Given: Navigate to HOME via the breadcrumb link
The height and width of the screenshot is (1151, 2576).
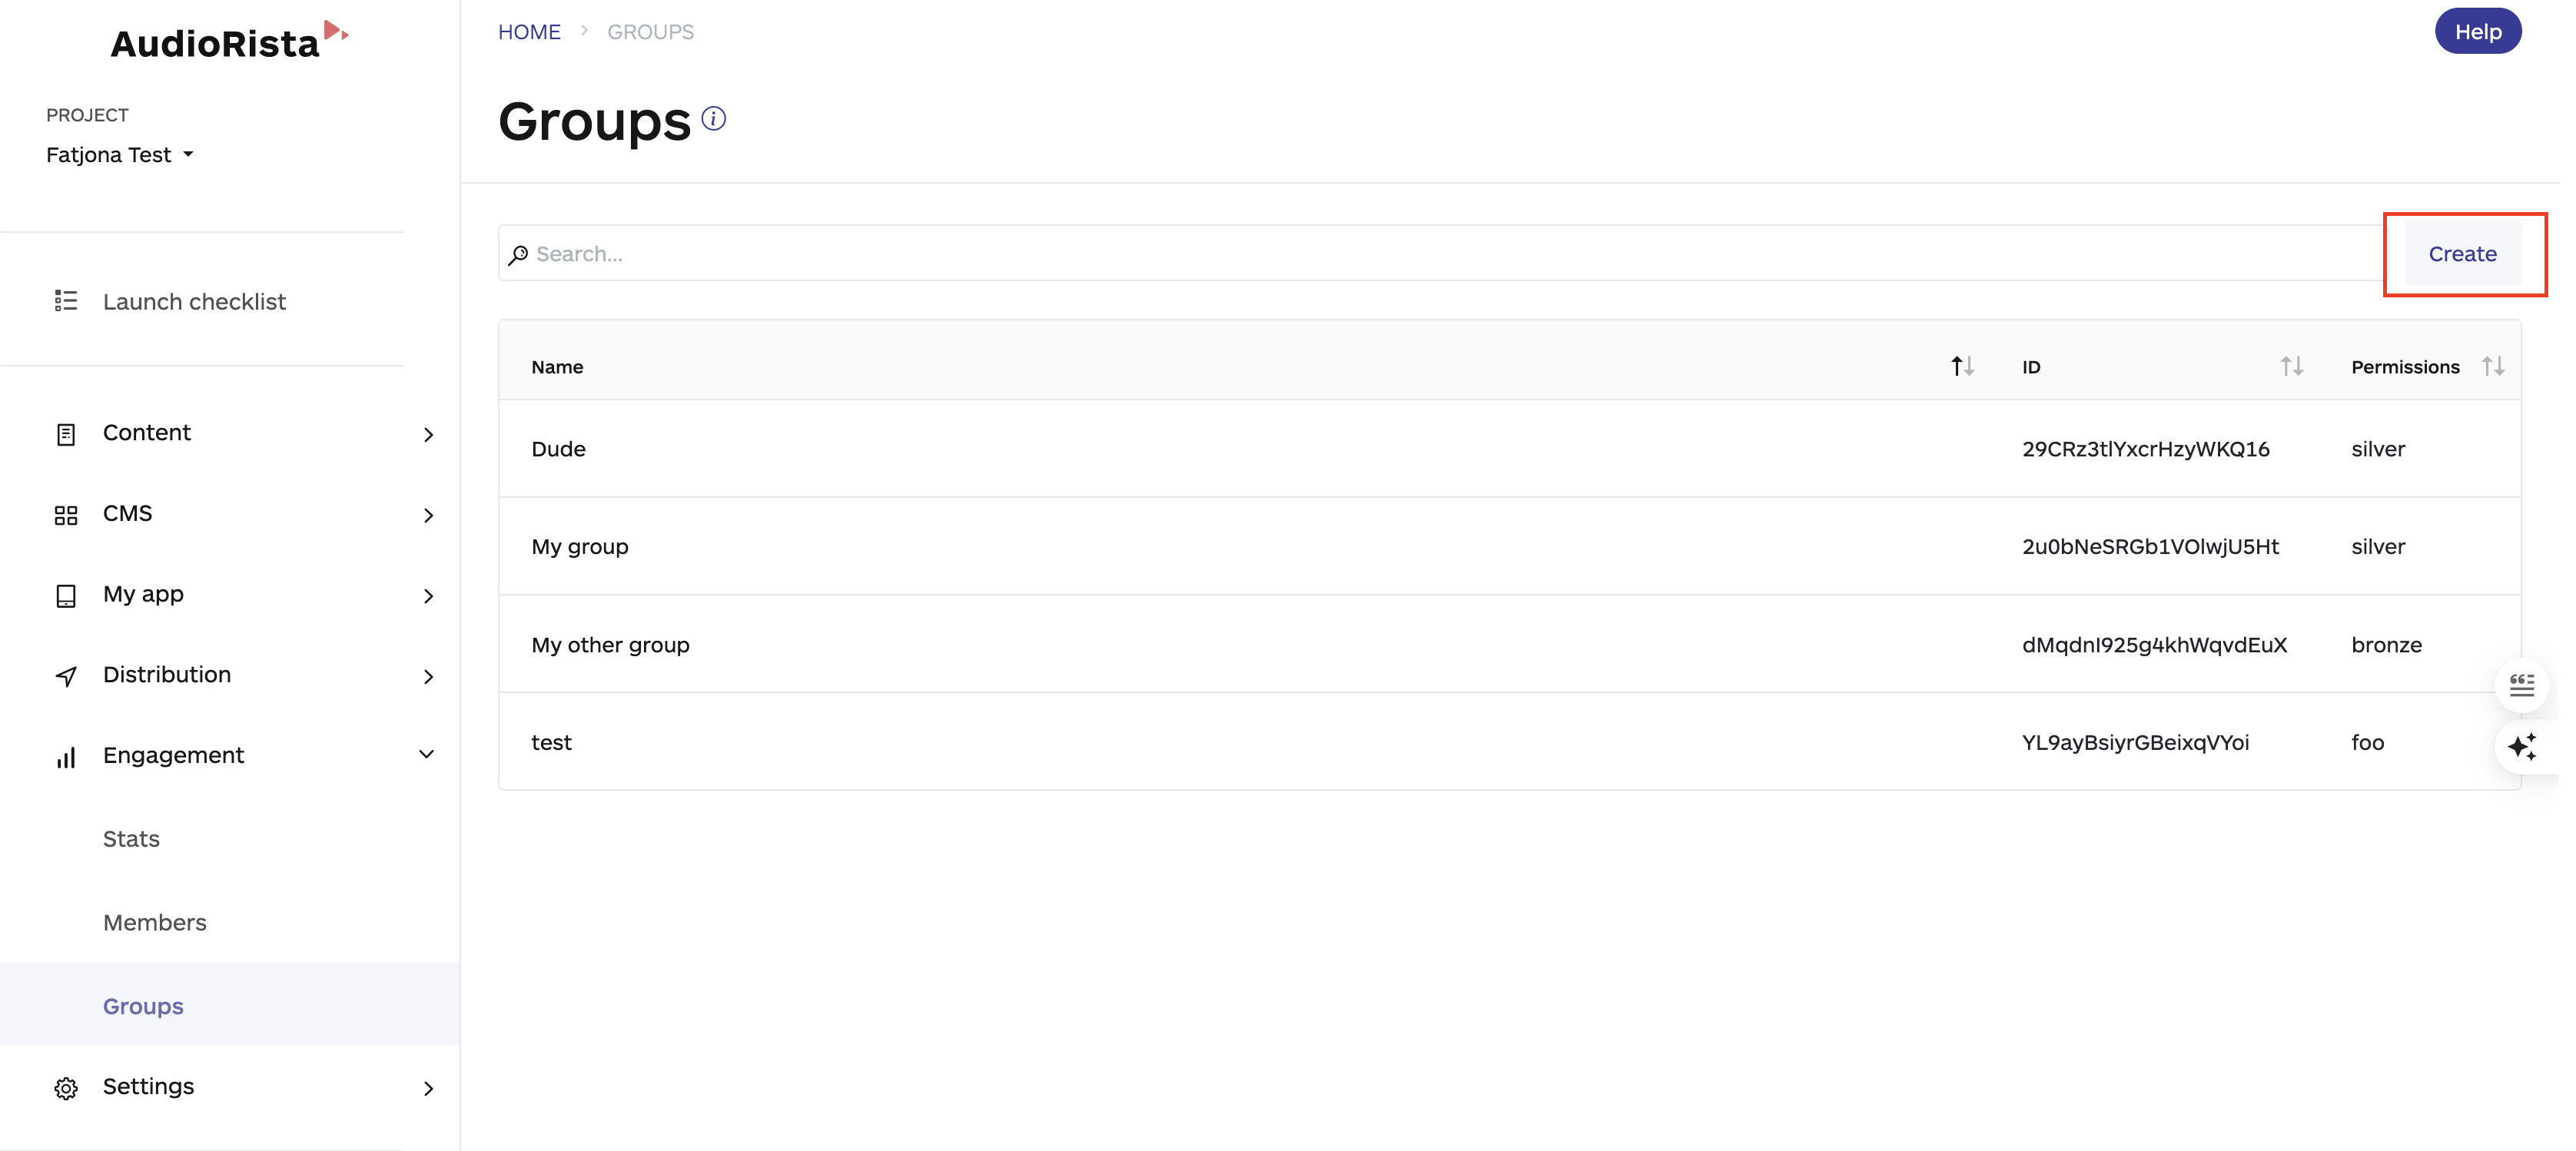Looking at the screenshot, I should pyautogui.click(x=529, y=31).
